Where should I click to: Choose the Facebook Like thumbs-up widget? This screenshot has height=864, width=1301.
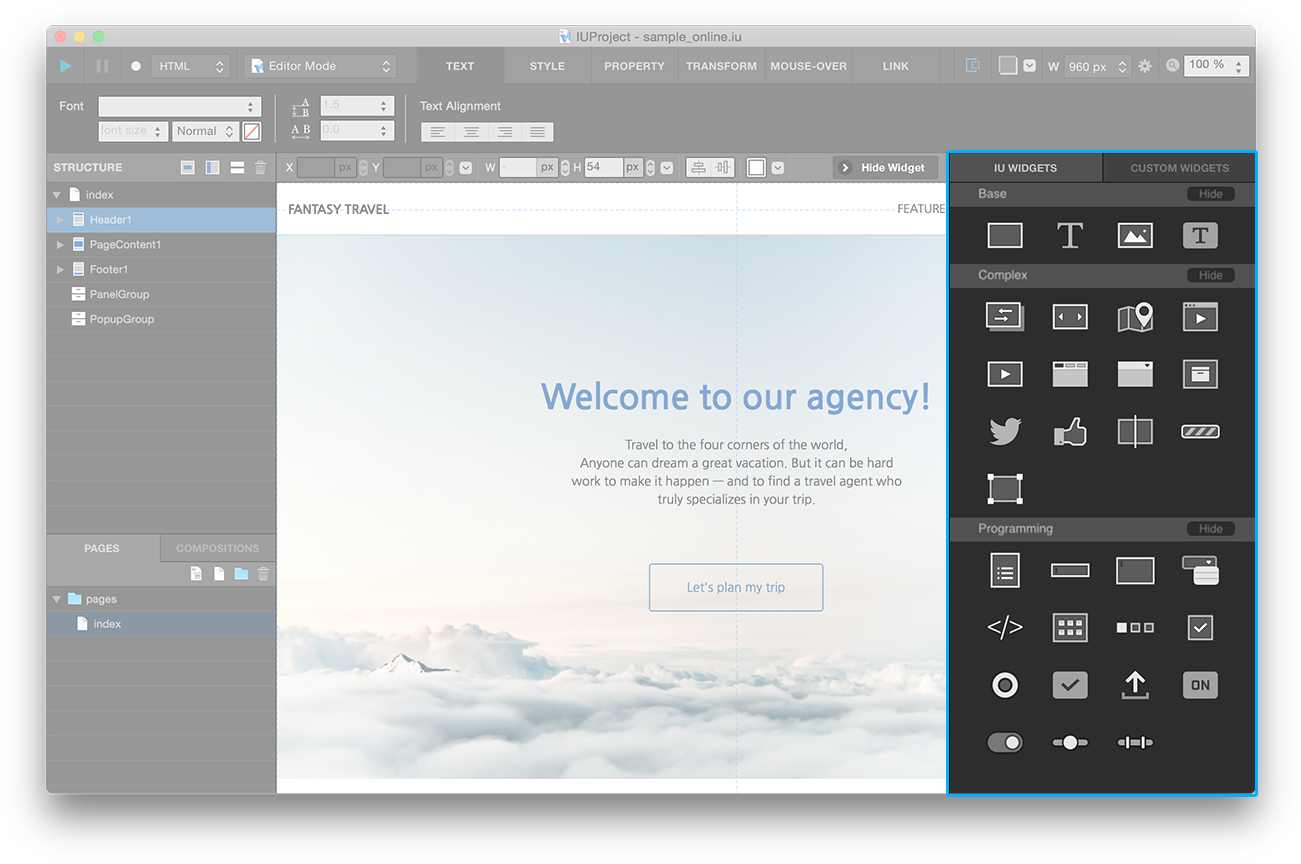point(1070,432)
